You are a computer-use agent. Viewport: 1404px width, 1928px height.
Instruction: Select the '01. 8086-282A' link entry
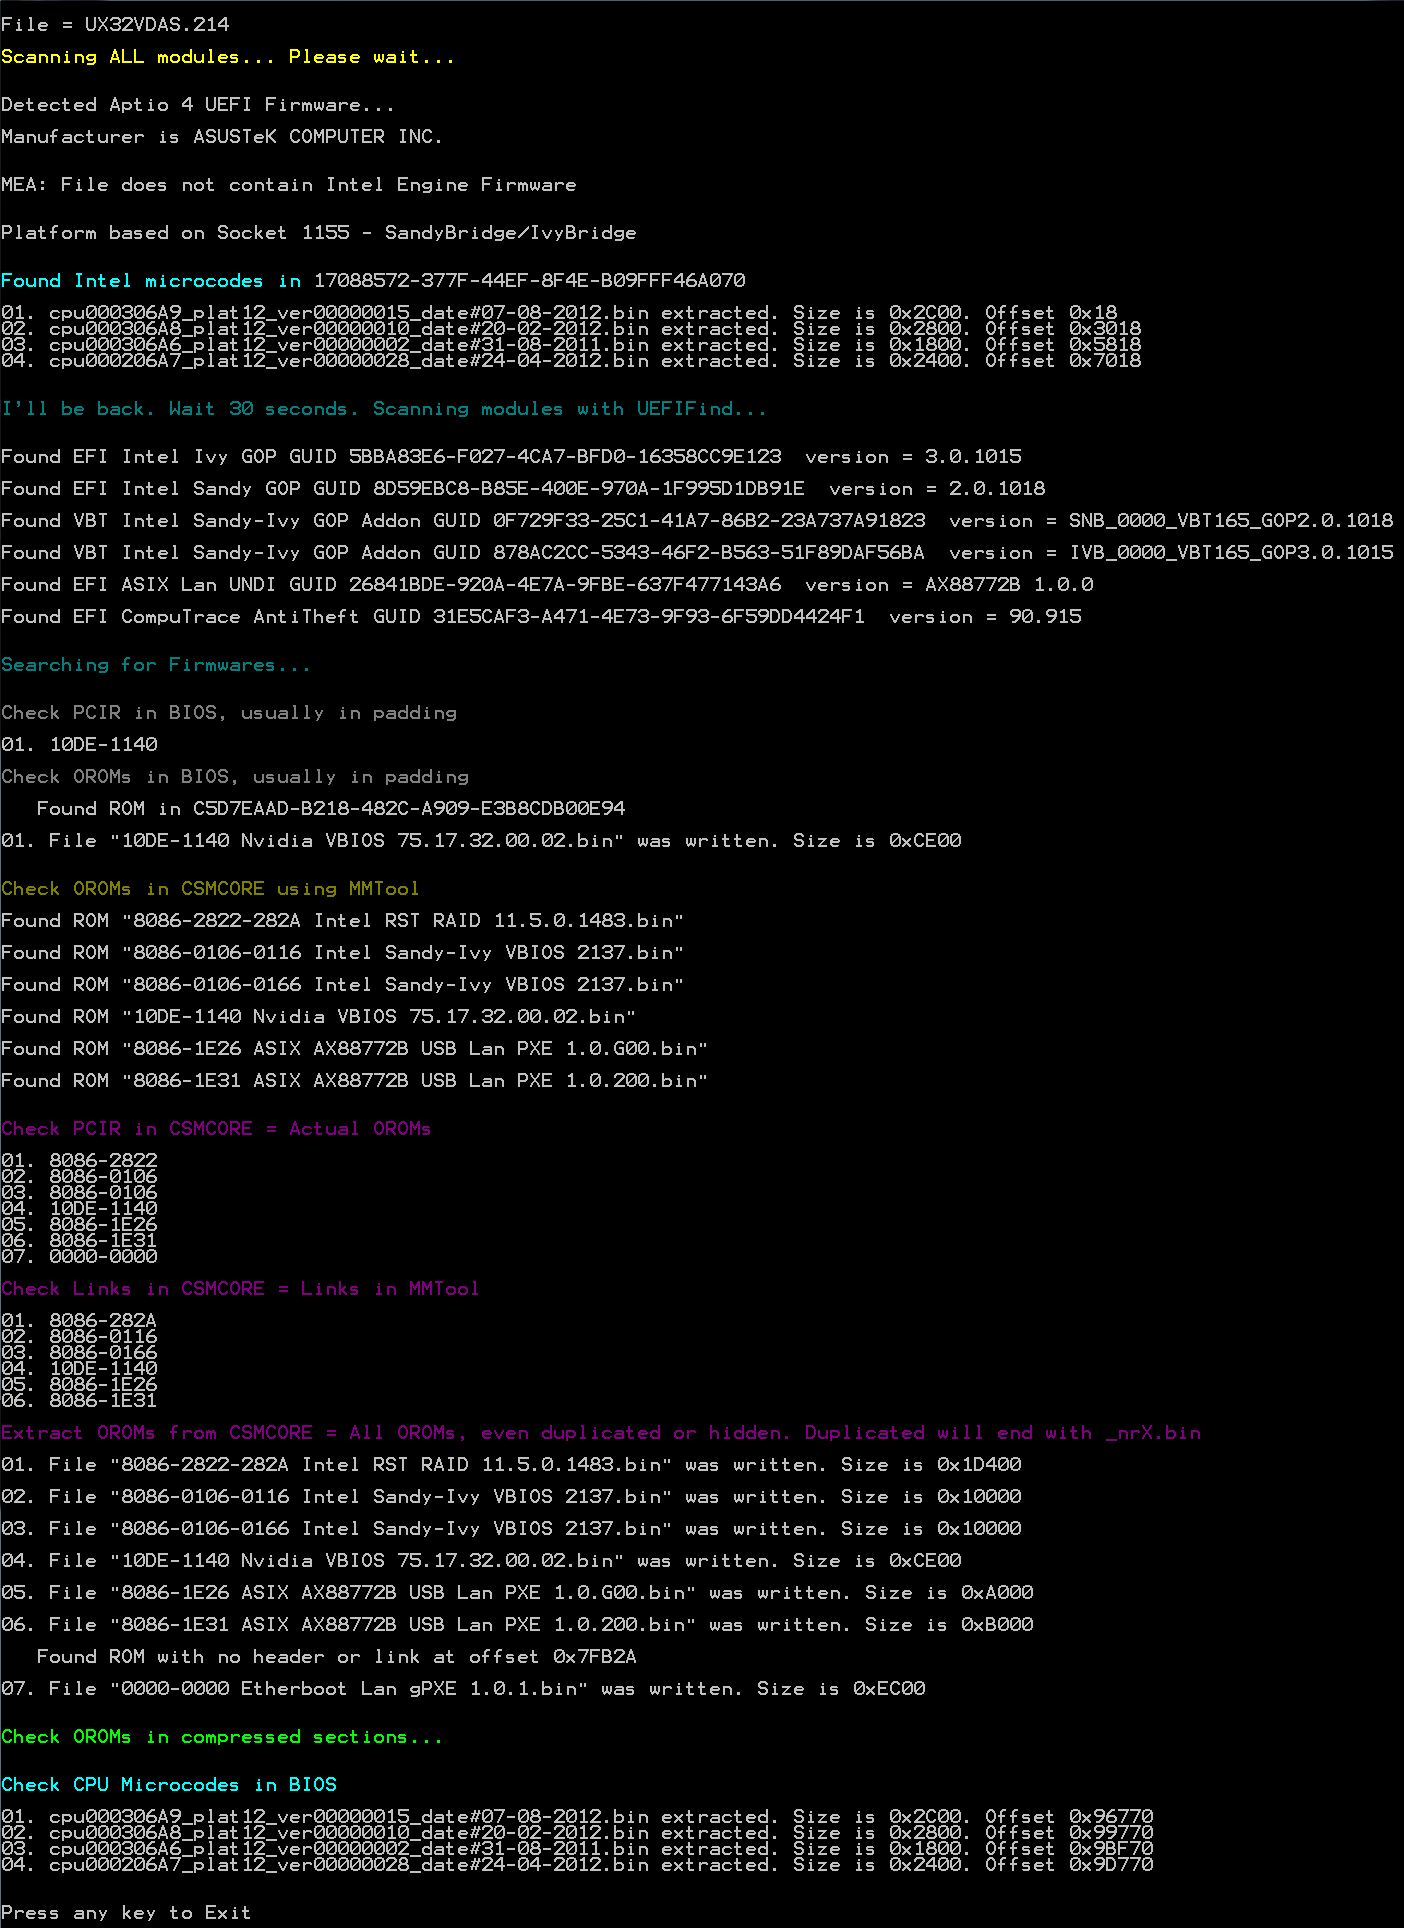[80, 1320]
